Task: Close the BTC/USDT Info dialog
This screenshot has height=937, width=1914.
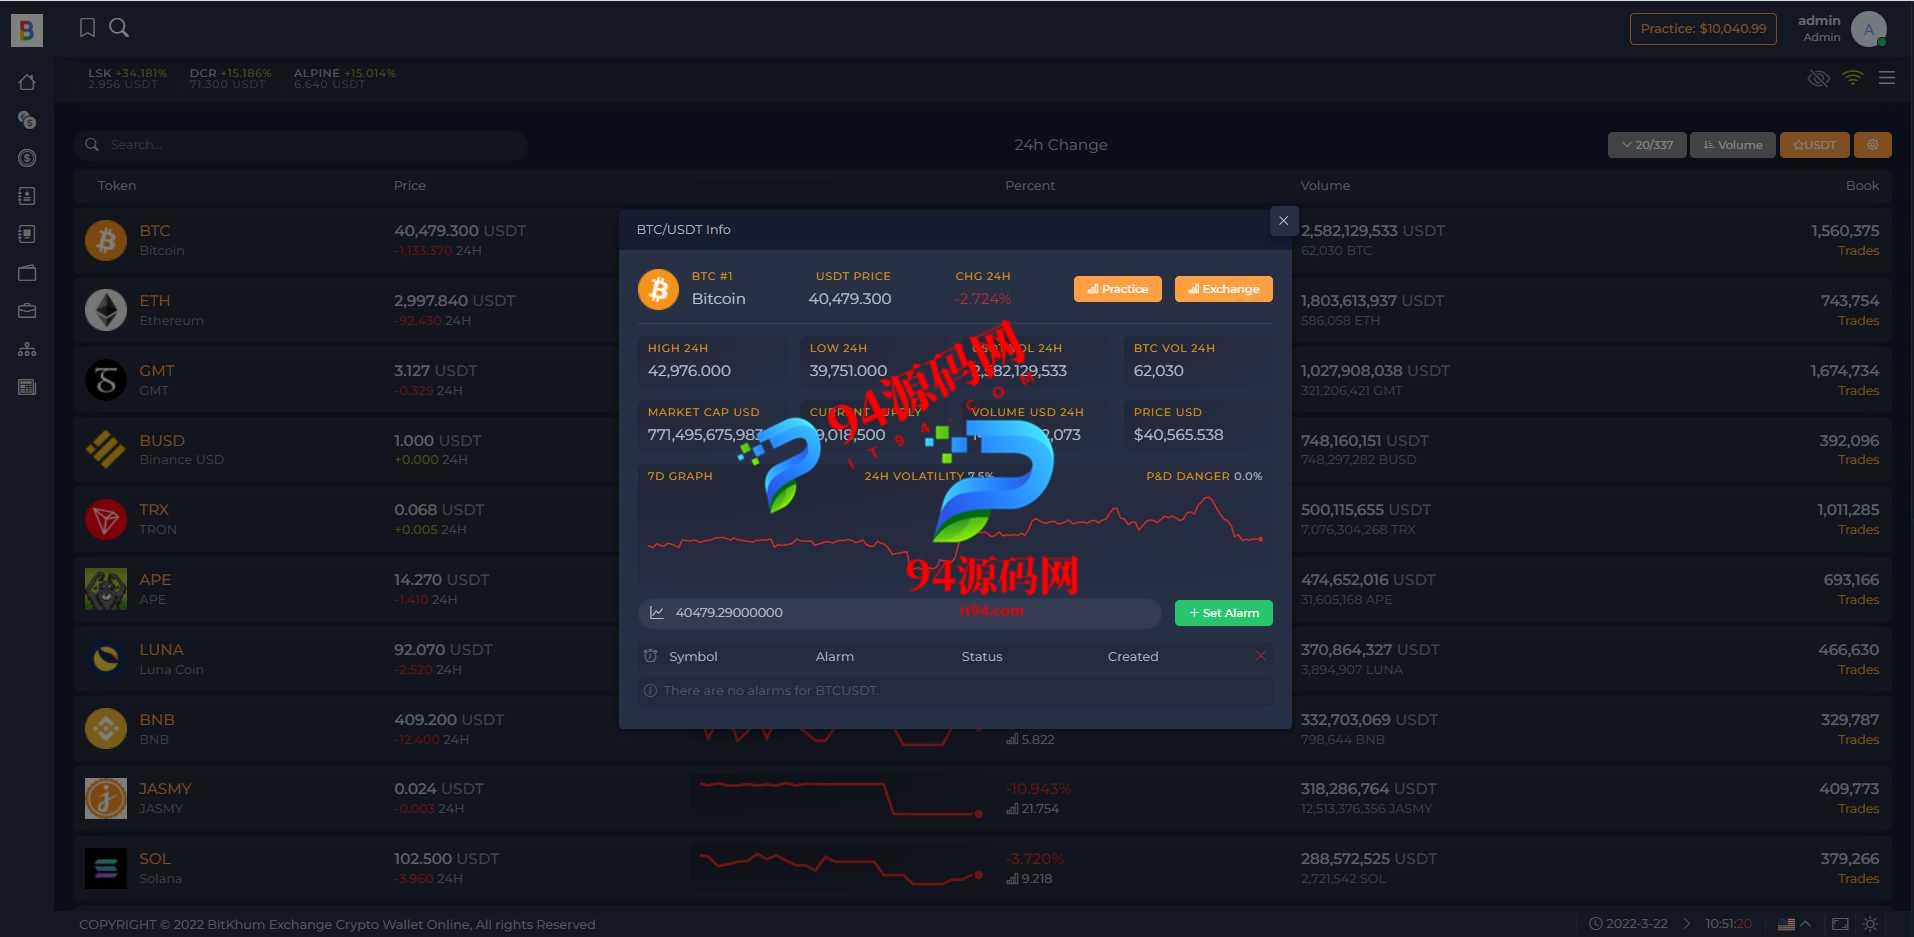Action: pos(1284,221)
